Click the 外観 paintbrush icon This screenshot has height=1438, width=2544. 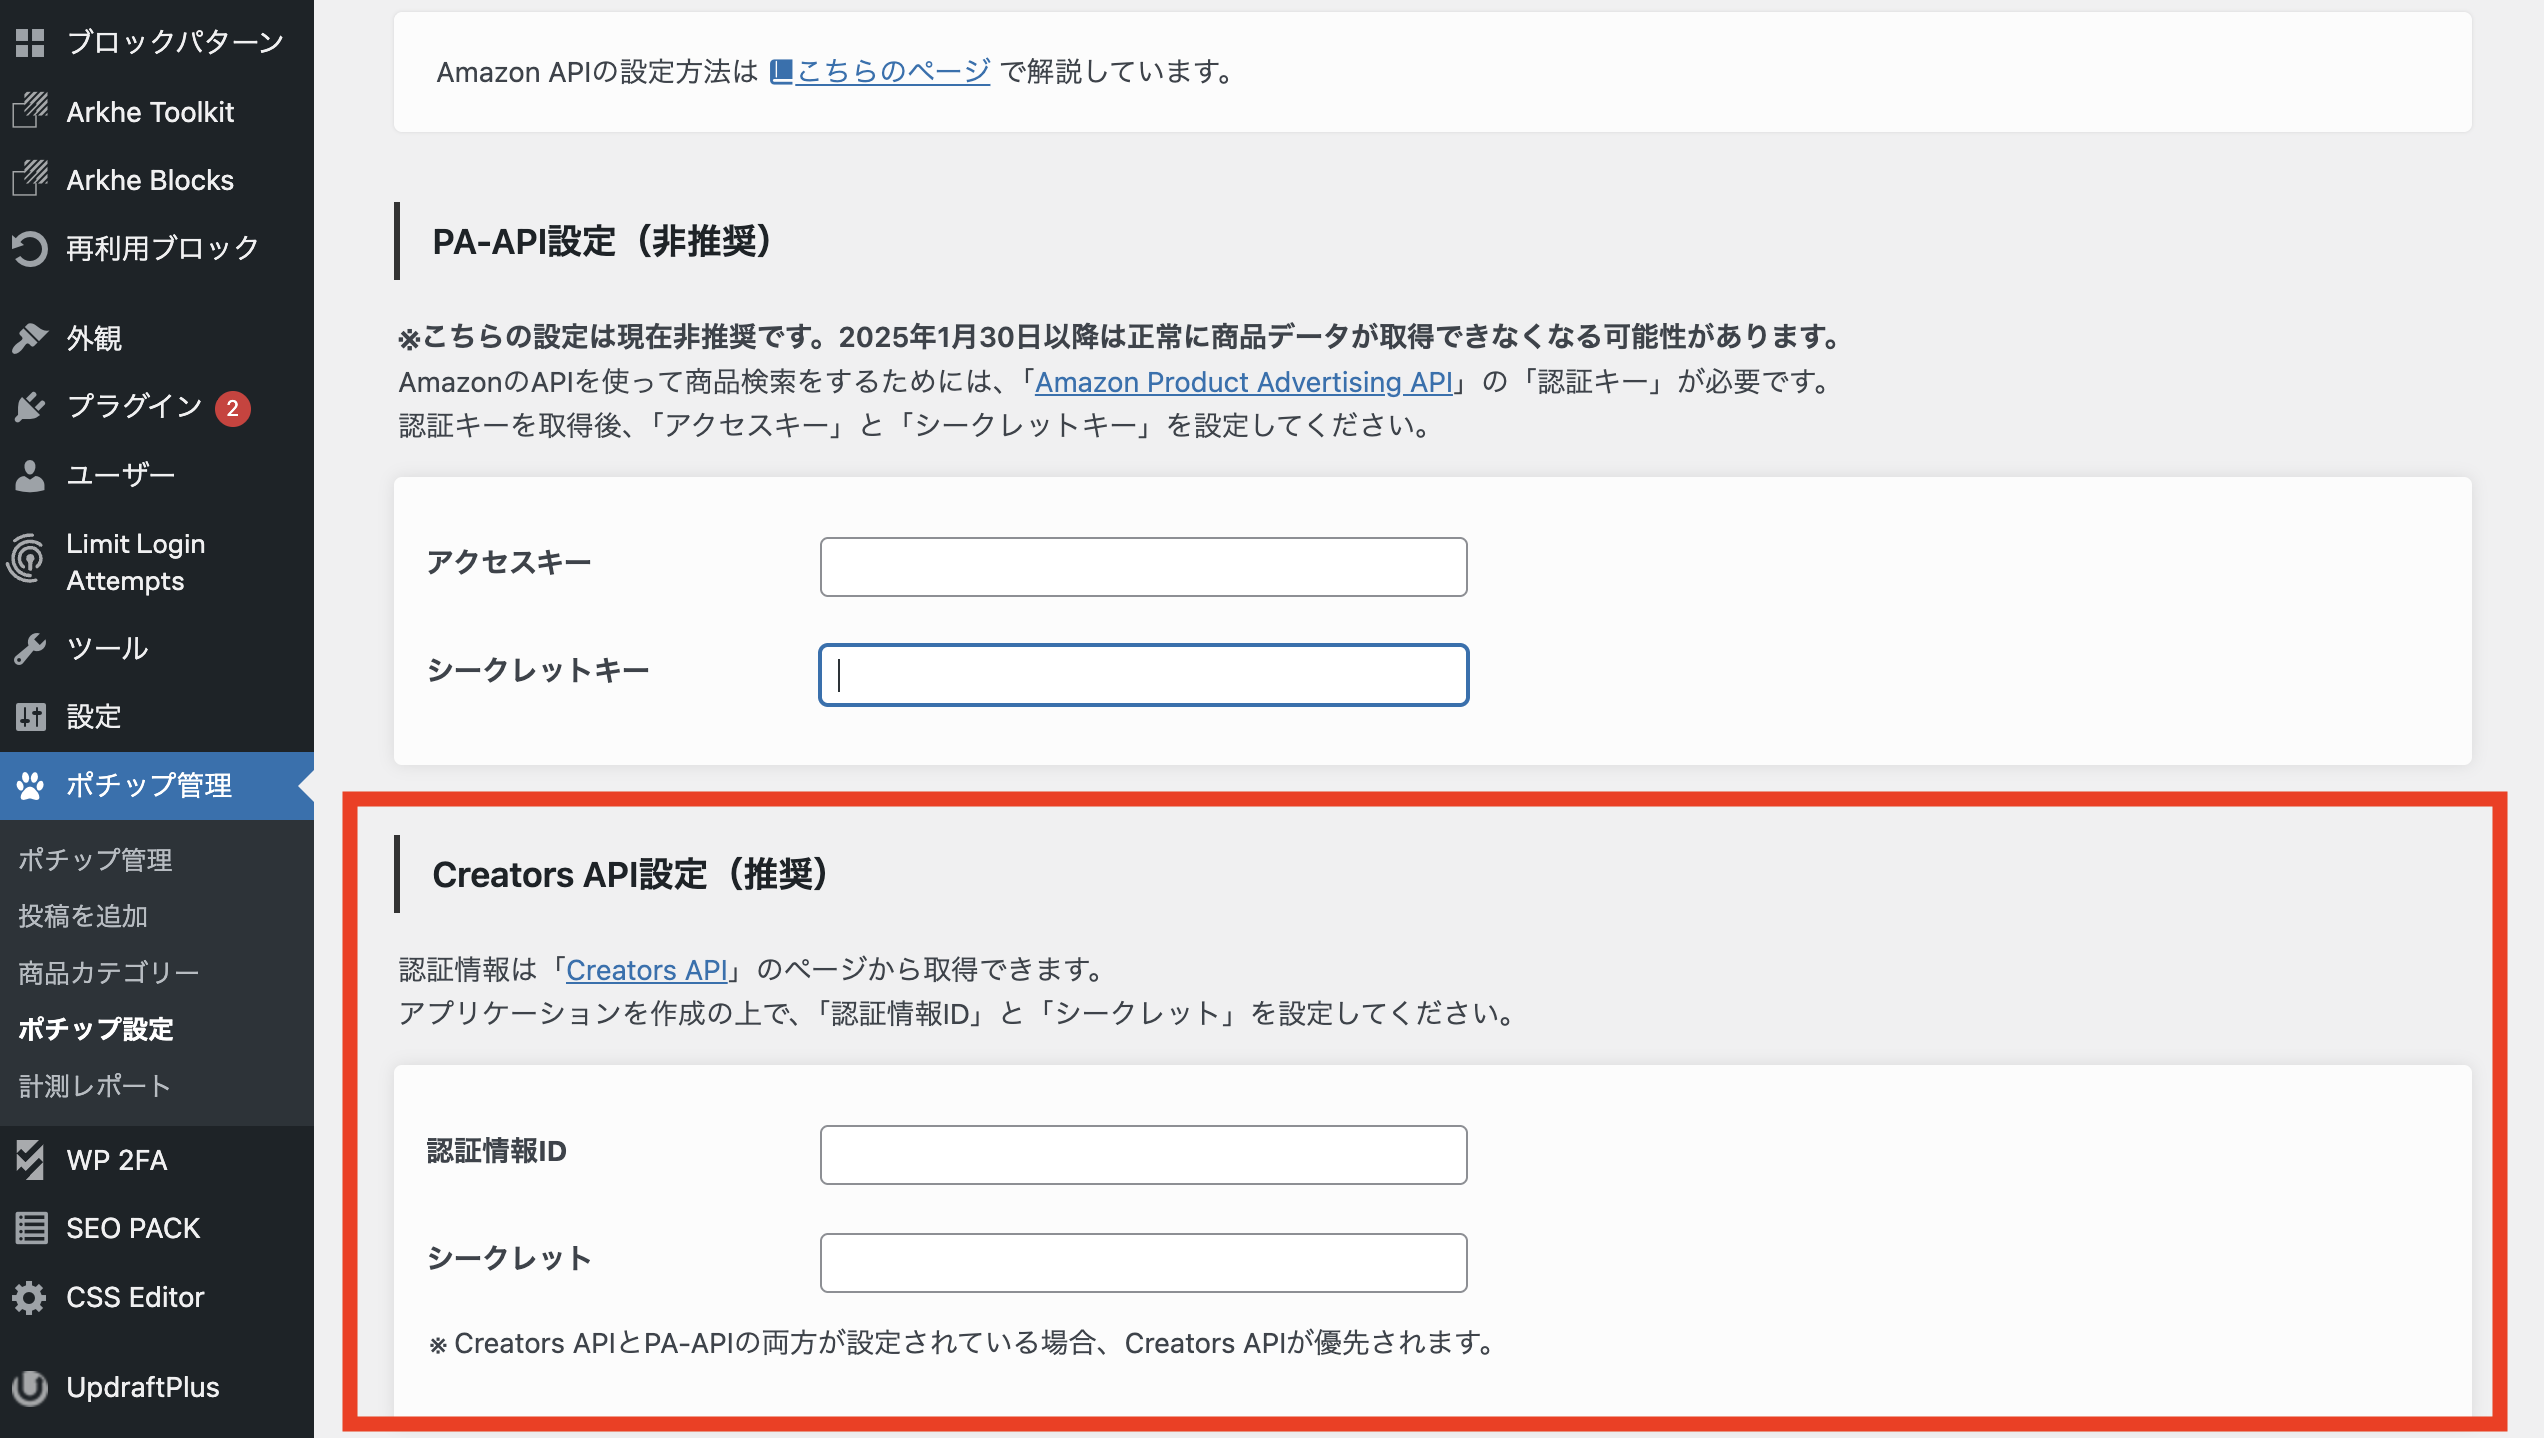(x=30, y=338)
